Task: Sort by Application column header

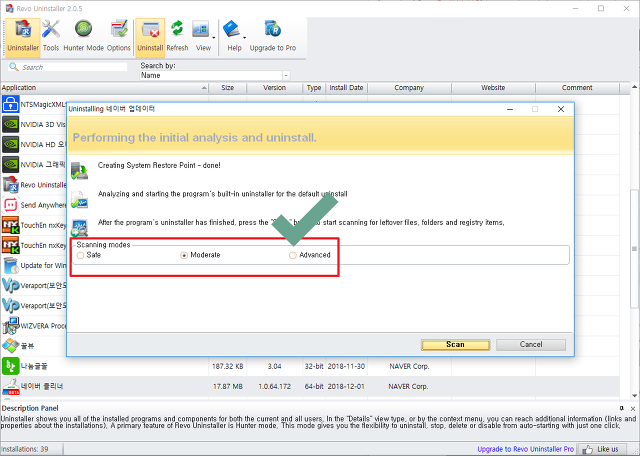Action: coord(104,88)
